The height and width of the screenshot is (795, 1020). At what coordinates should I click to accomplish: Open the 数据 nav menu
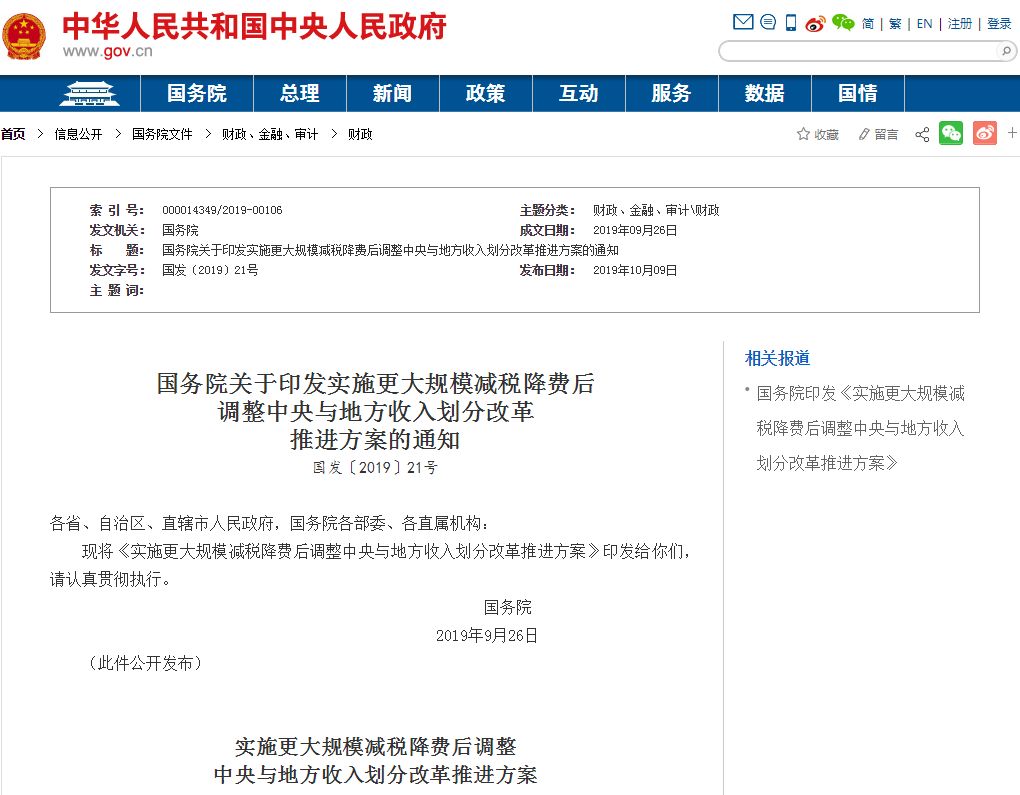pyautogui.click(x=764, y=93)
